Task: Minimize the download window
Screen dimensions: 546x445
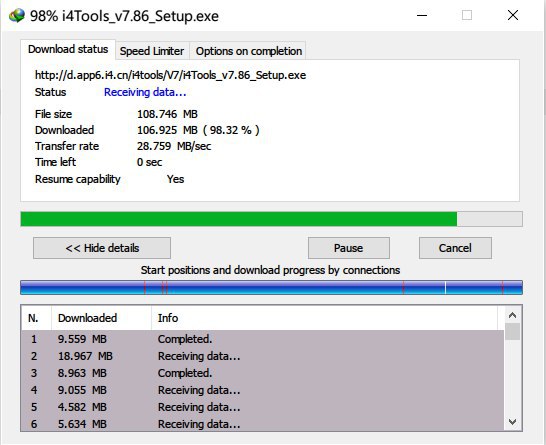Action: (422, 15)
